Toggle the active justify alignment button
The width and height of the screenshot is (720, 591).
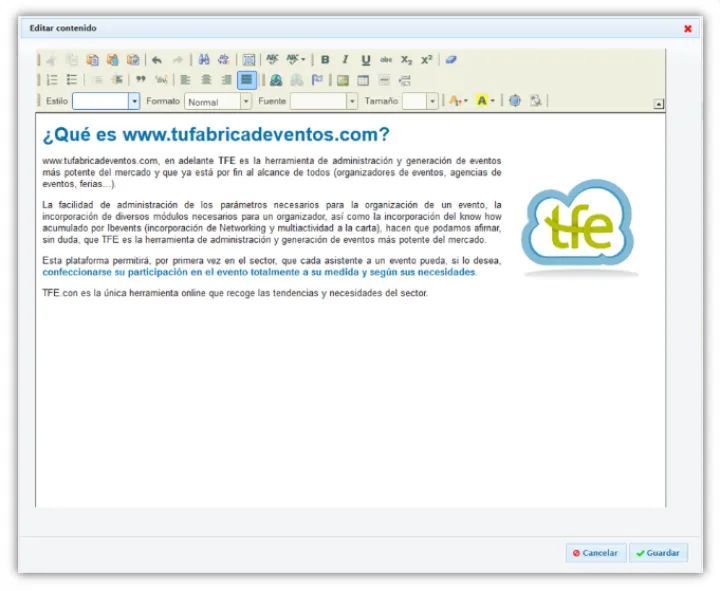247,80
